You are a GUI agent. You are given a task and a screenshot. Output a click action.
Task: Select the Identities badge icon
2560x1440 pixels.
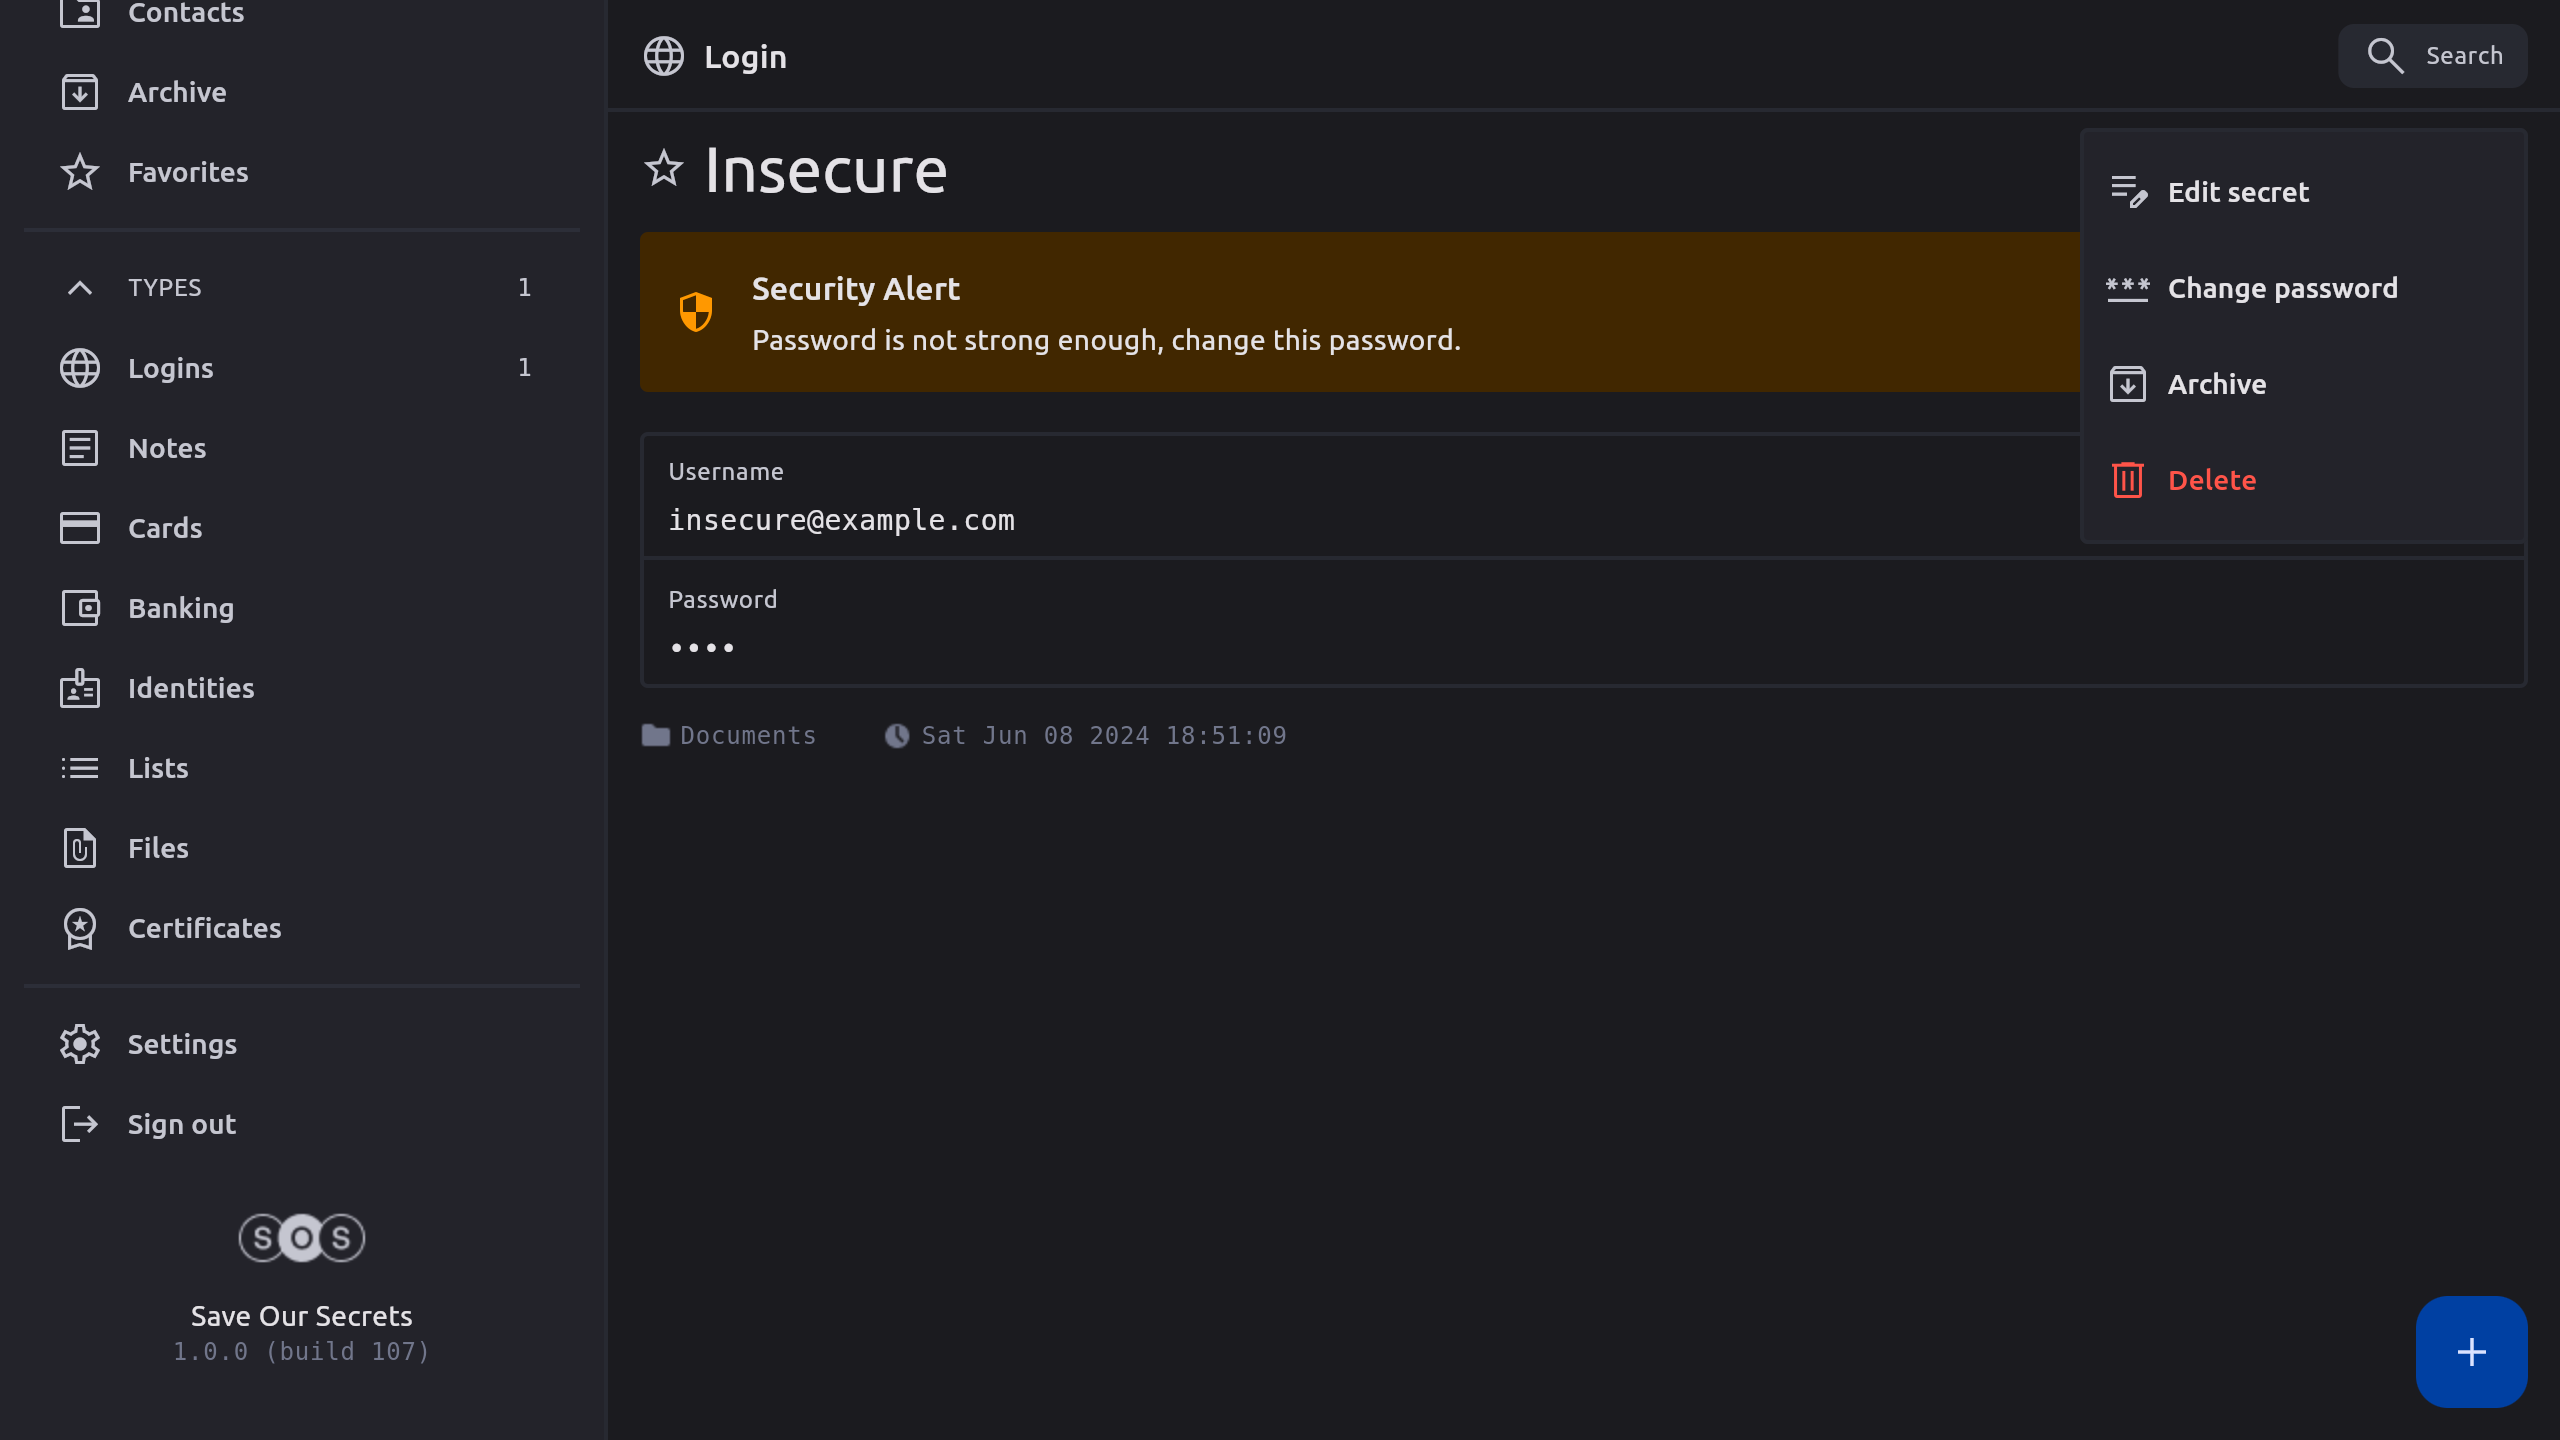pos(80,688)
